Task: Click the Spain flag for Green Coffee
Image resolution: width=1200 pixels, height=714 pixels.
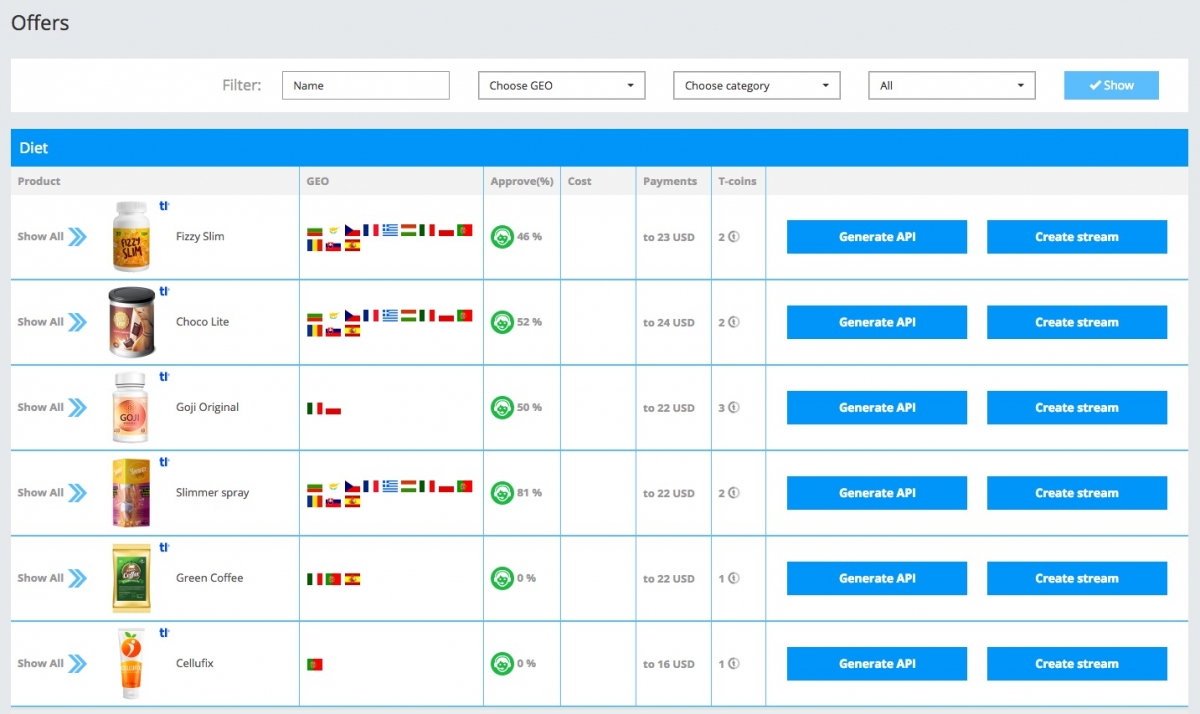Action: click(352, 579)
